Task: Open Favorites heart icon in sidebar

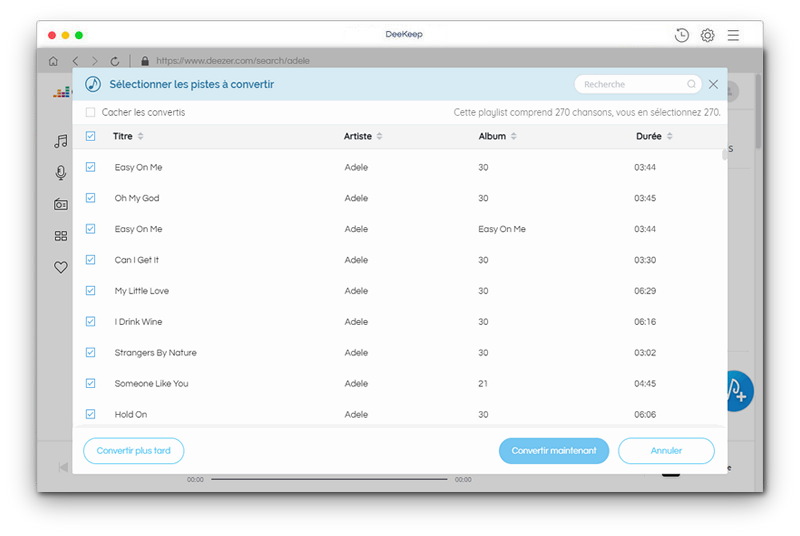Action: (61, 267)
